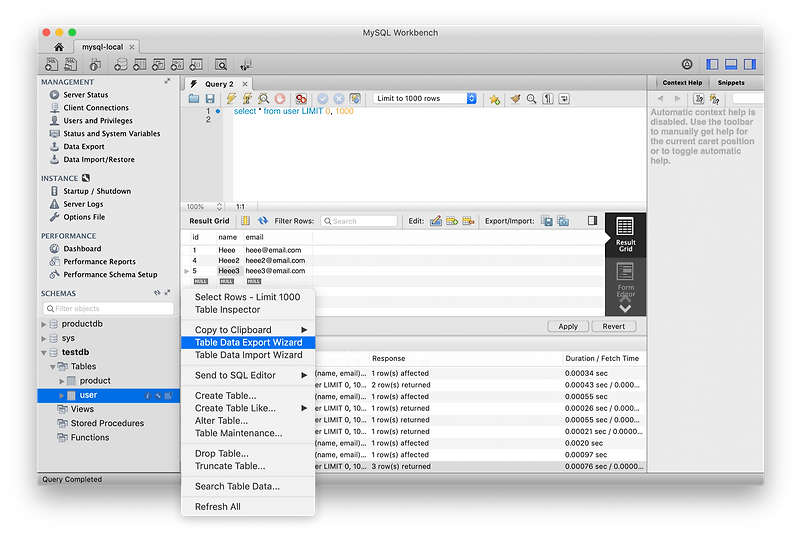The height and width of the screenshot is (533, 800).
Task: Open Send to SQL Editor submenu
Action: 248,375
